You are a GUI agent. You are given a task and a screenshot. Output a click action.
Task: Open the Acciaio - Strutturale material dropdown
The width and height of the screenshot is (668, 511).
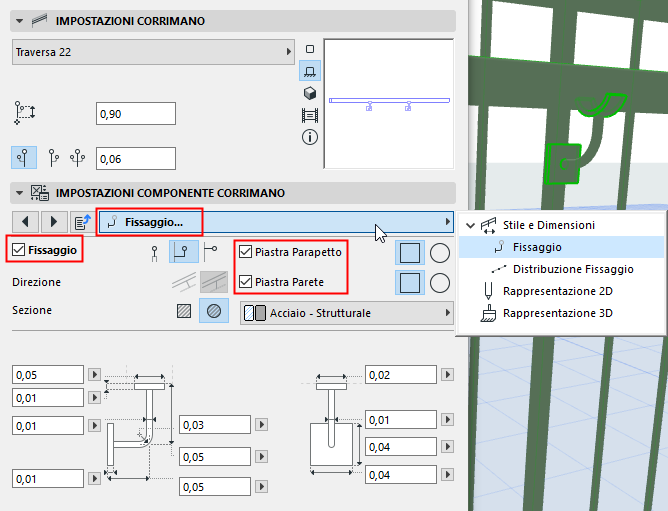[x=347, y=313]
